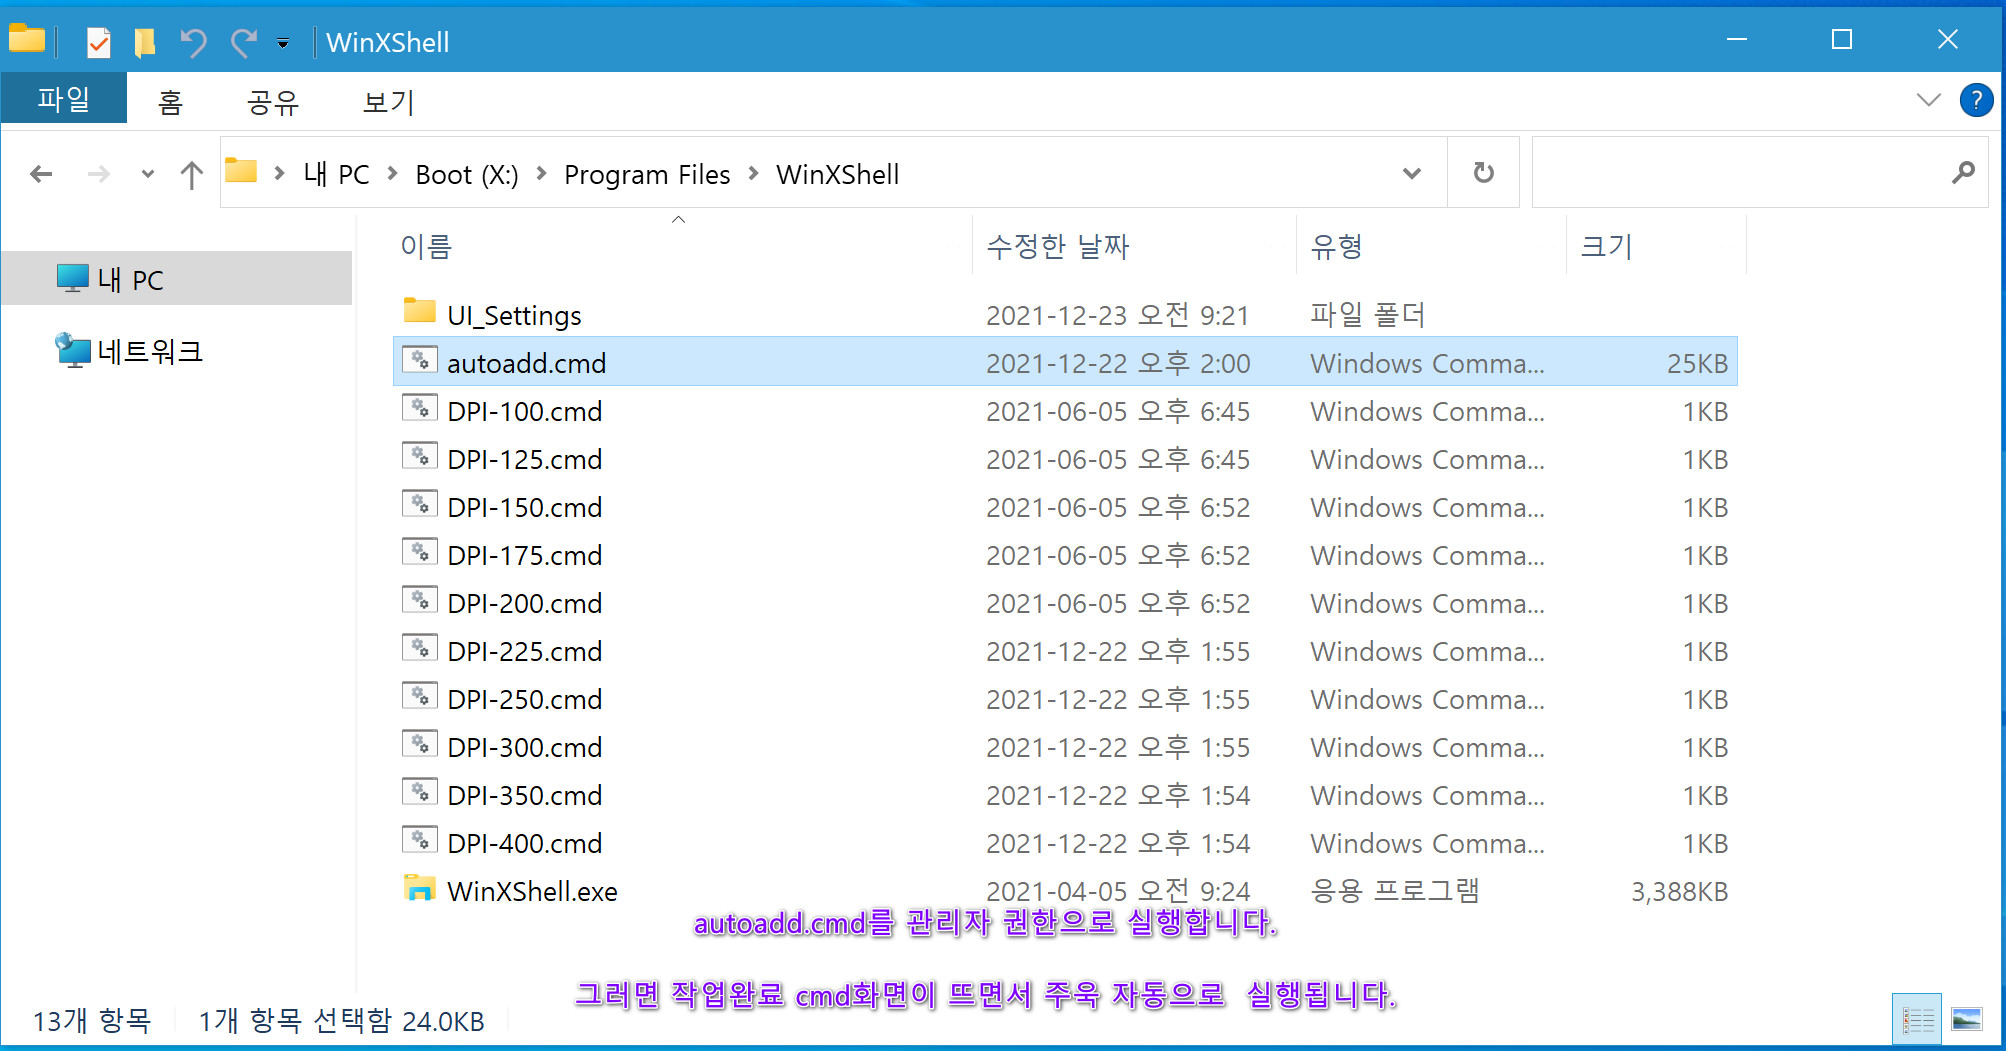Click the File Explorer icon in title bar
Viewport: 2006px width, 1051px height.
coord(27,40)
